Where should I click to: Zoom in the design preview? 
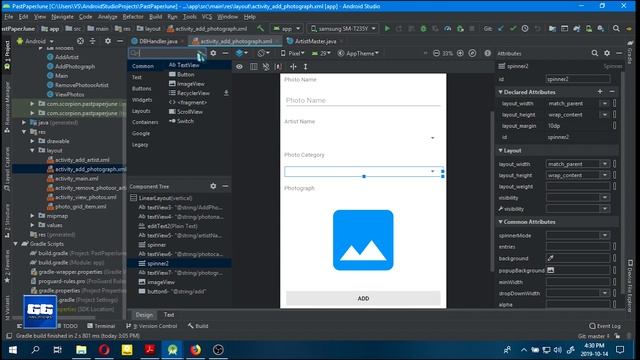460,53
